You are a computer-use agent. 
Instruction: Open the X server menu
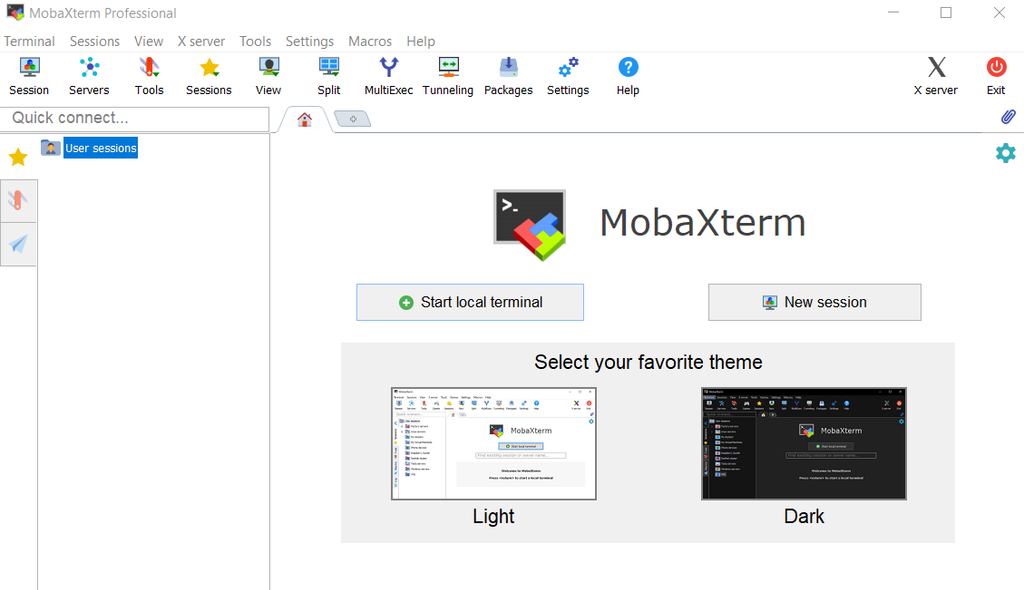click(201, 41)
